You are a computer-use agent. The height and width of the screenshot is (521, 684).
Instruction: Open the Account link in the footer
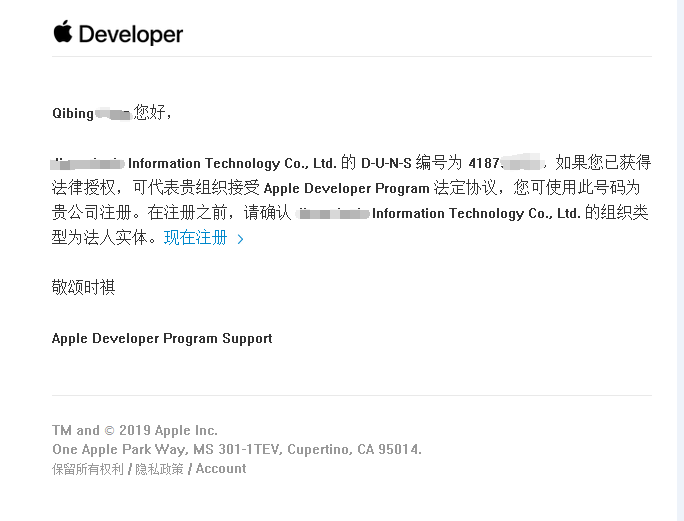(221, 469)
